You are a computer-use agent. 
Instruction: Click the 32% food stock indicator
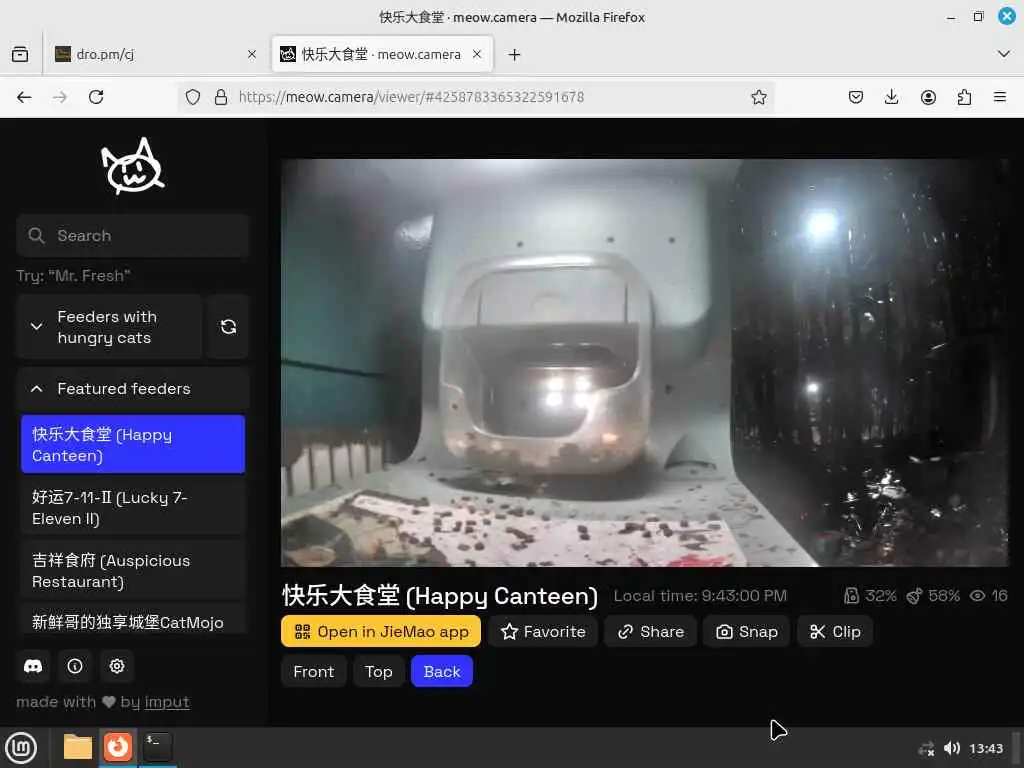pyautogui.click(x=870, y=596)
